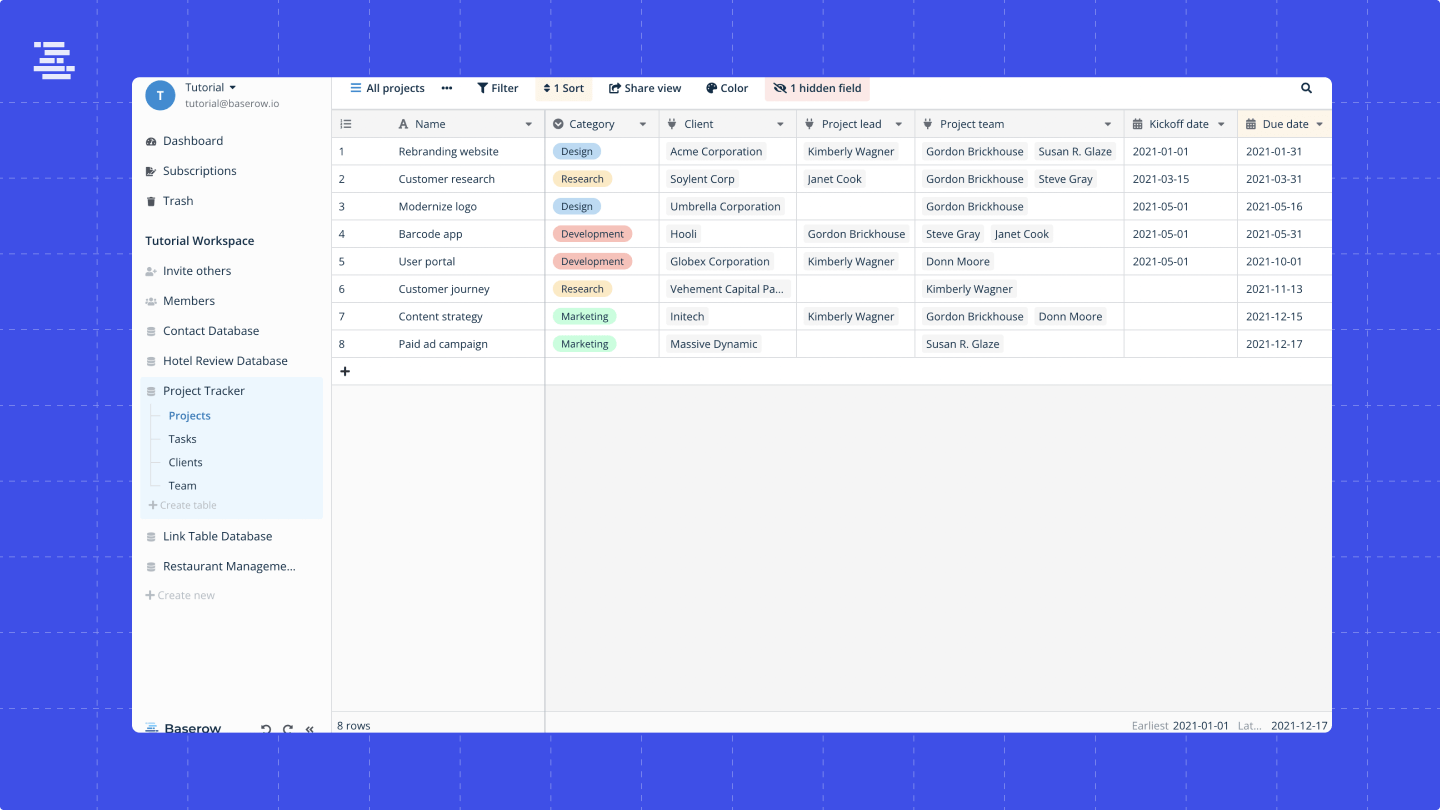Image resolution: width=1441 pixels, height=810 pixels.
Task: Select the Paid ad campaign cell
Action: tap(438, 344)
